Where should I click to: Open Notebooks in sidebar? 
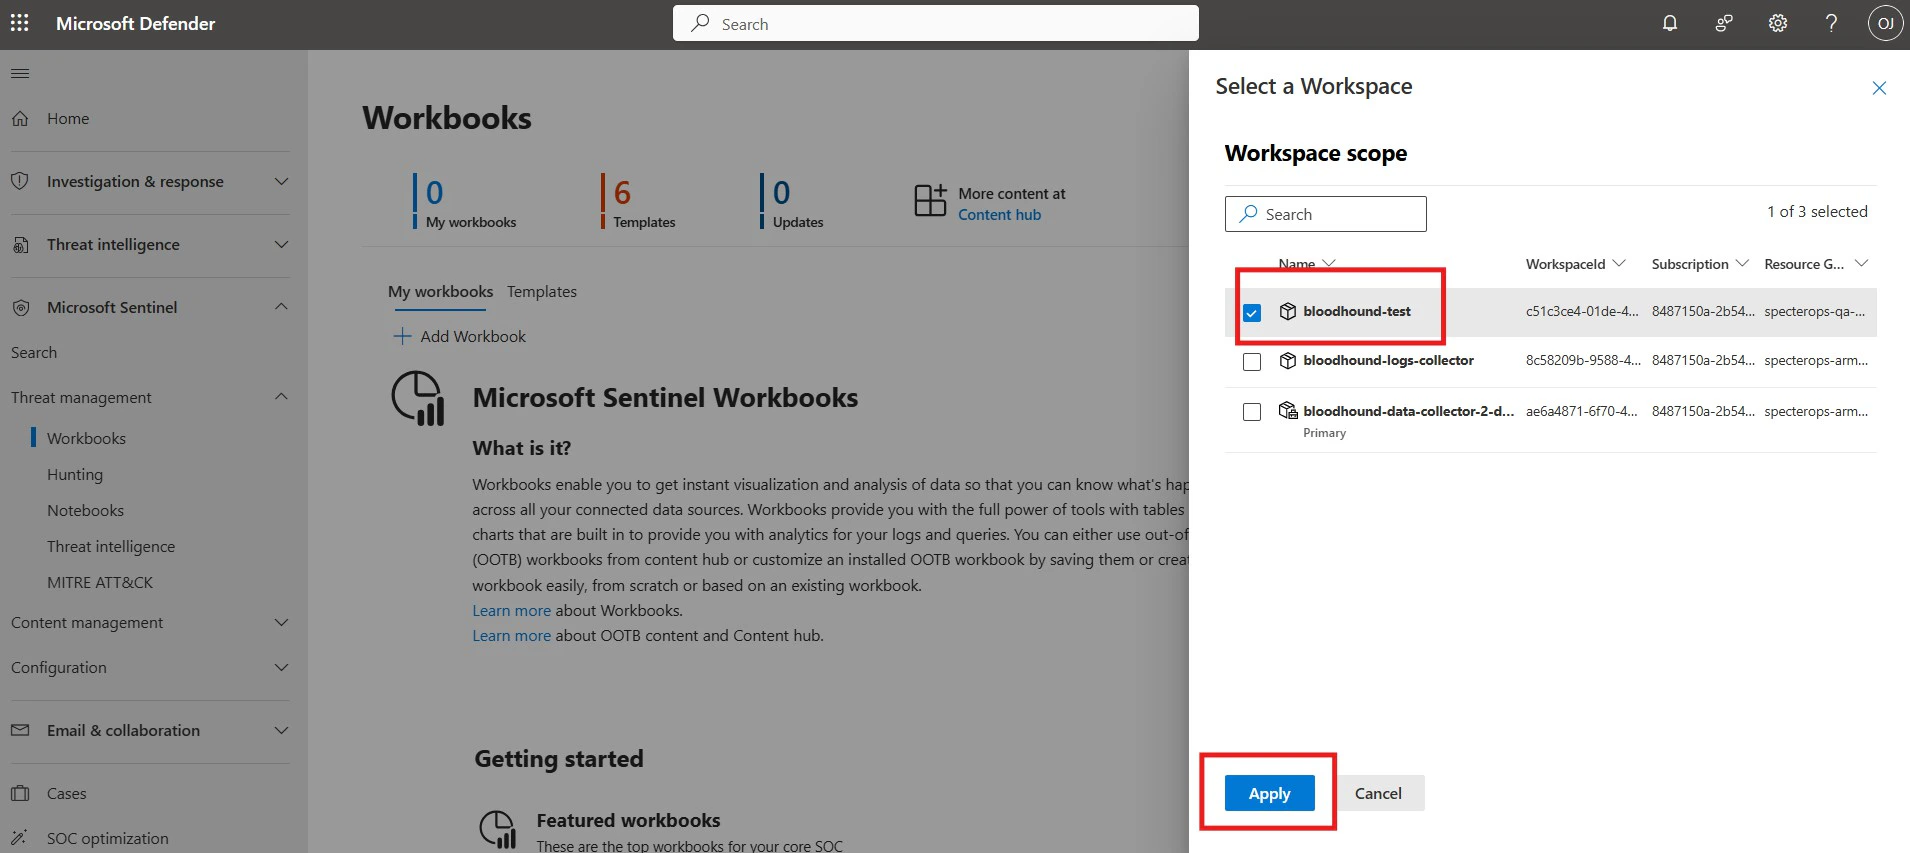[85, 510]
